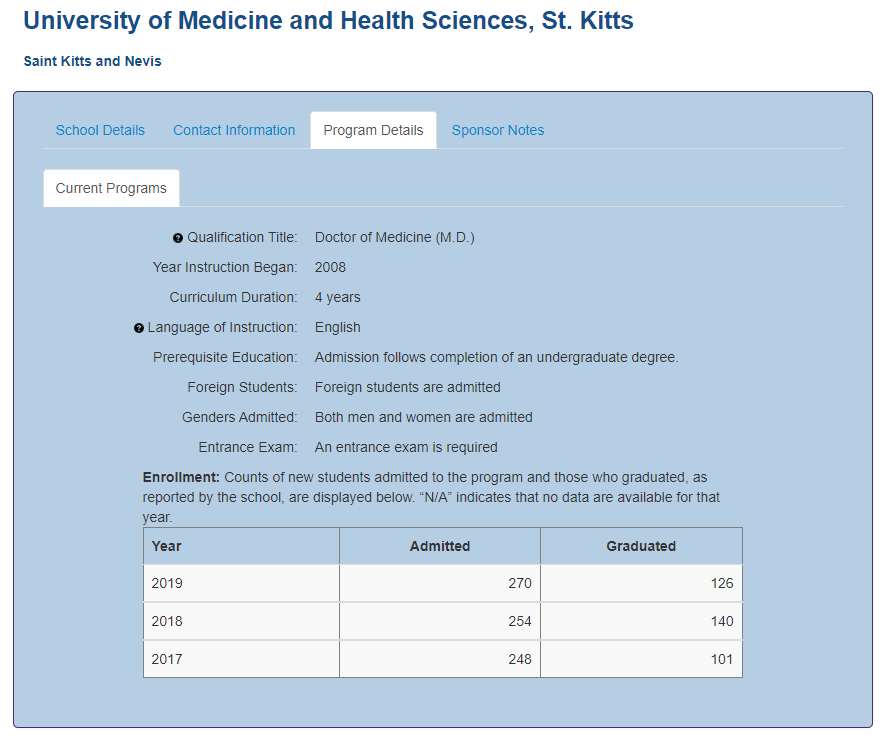883x741 pixels.
Task: Switch to the School Details tab
Action: pyautogui.click(x=100, y=130)
